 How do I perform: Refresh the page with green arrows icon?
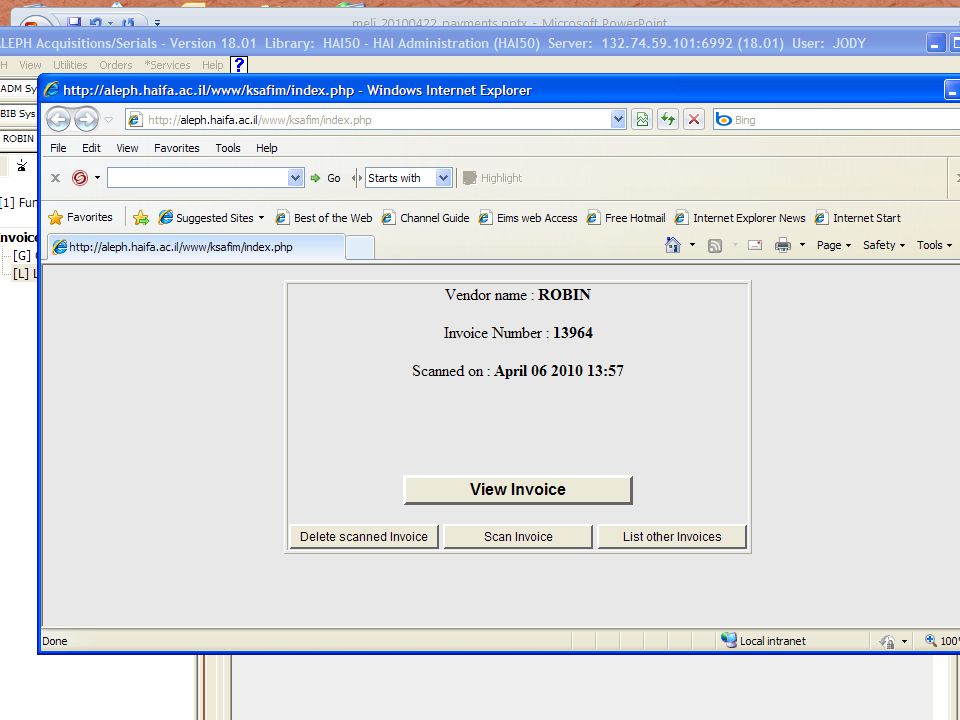coord(668,119)
